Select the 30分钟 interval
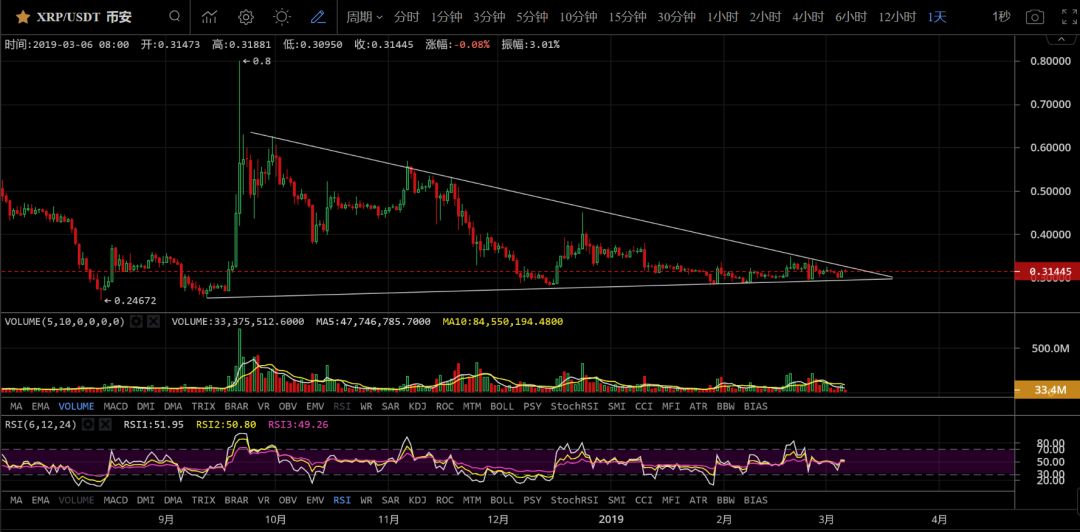Image resolution: width=1080 pixels, height=532 pixels. (x=676, y=17)
